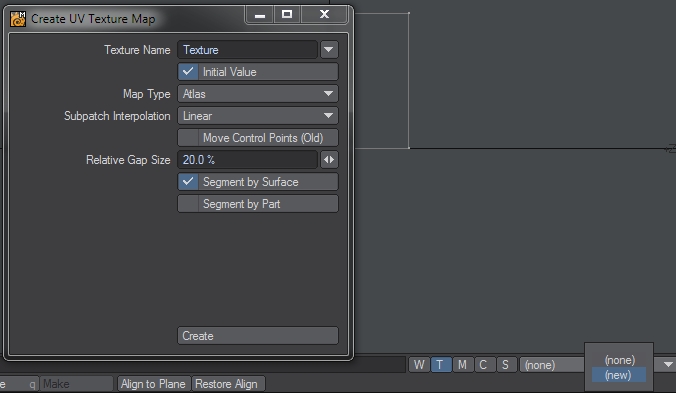Open the Map Type Atlas dropdown
This screenshot has height=393, width=676.
point(258,94)
